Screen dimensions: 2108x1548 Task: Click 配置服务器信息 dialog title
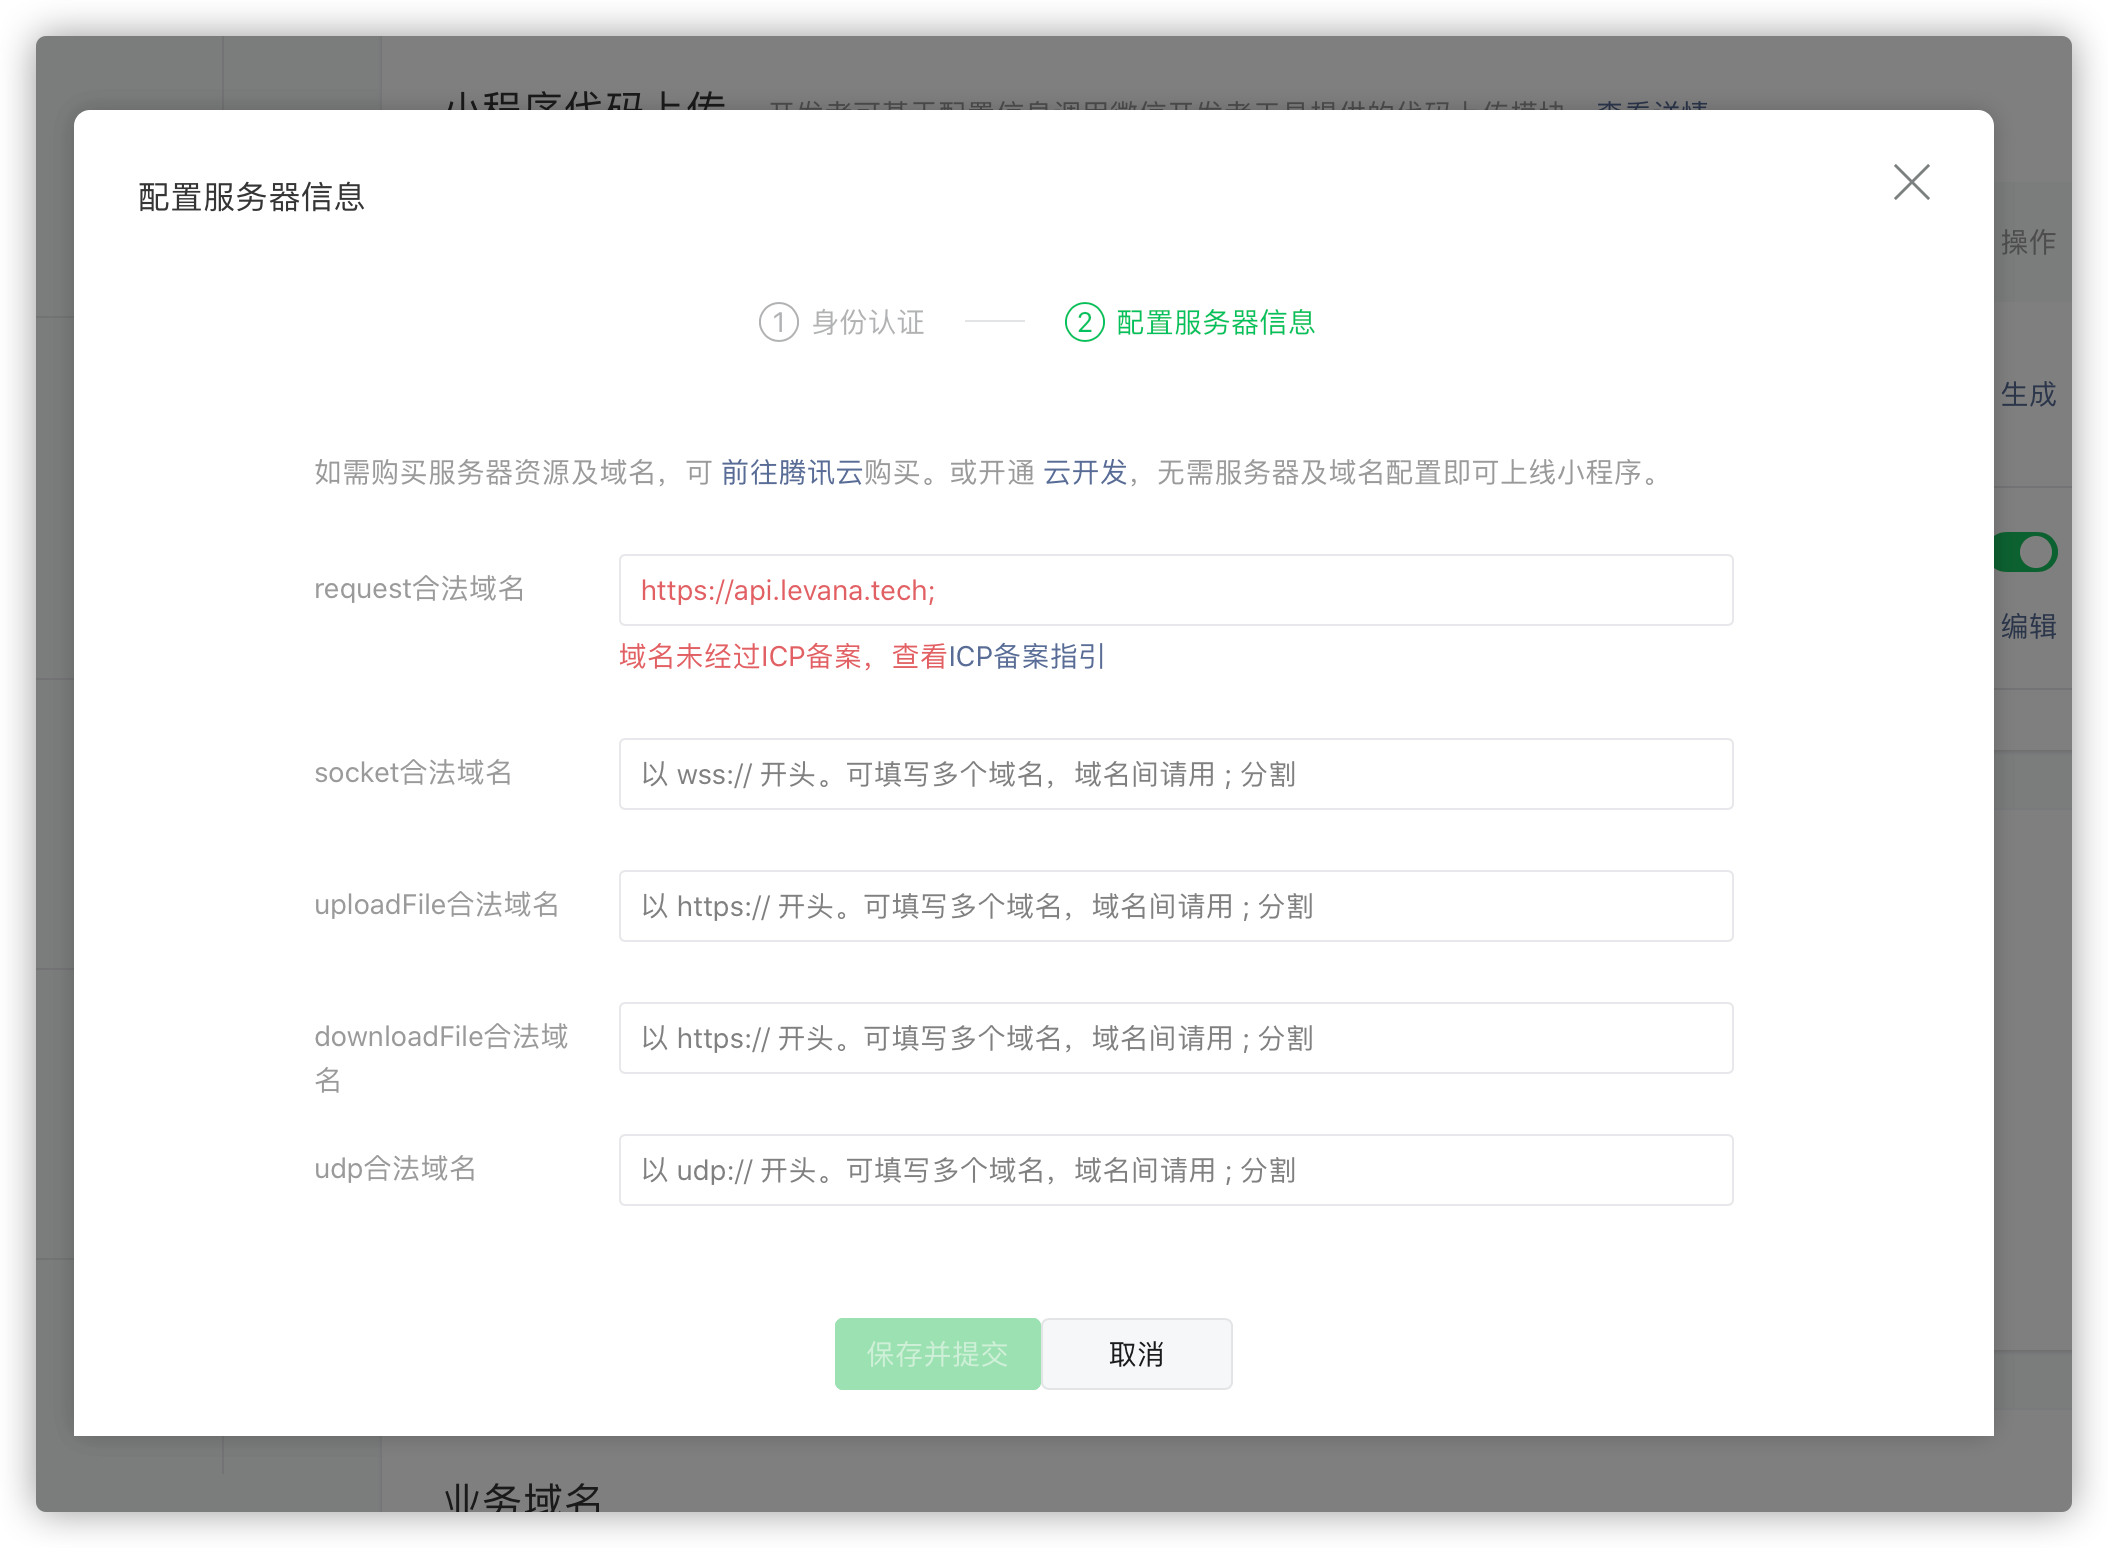coord(251,197)
